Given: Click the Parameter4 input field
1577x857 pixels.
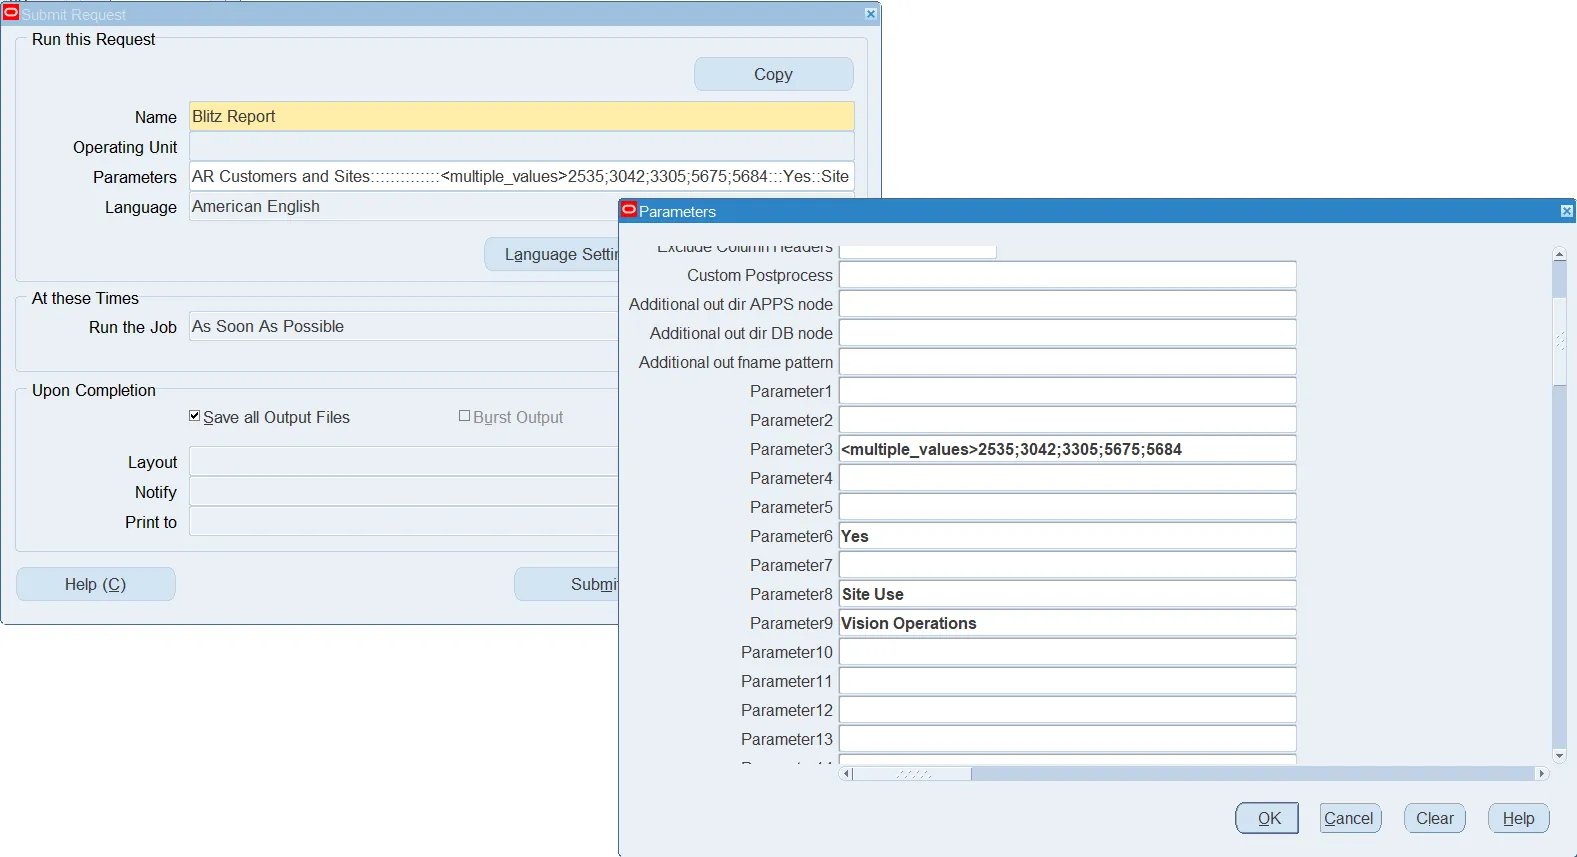Looking at the screenshot, I should coord(1068,478).
